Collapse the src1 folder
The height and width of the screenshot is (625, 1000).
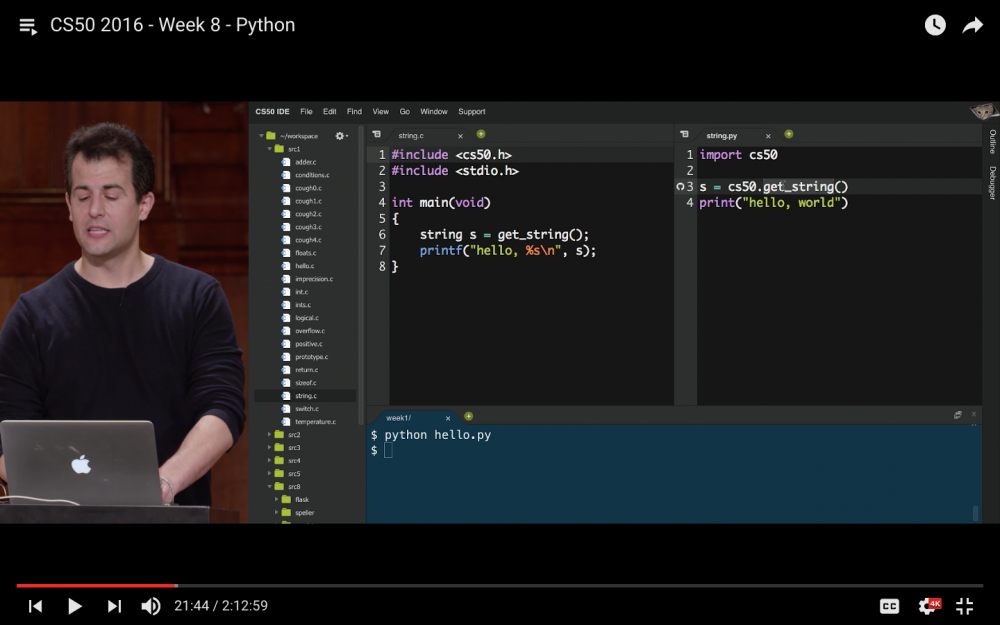(269, 149)
